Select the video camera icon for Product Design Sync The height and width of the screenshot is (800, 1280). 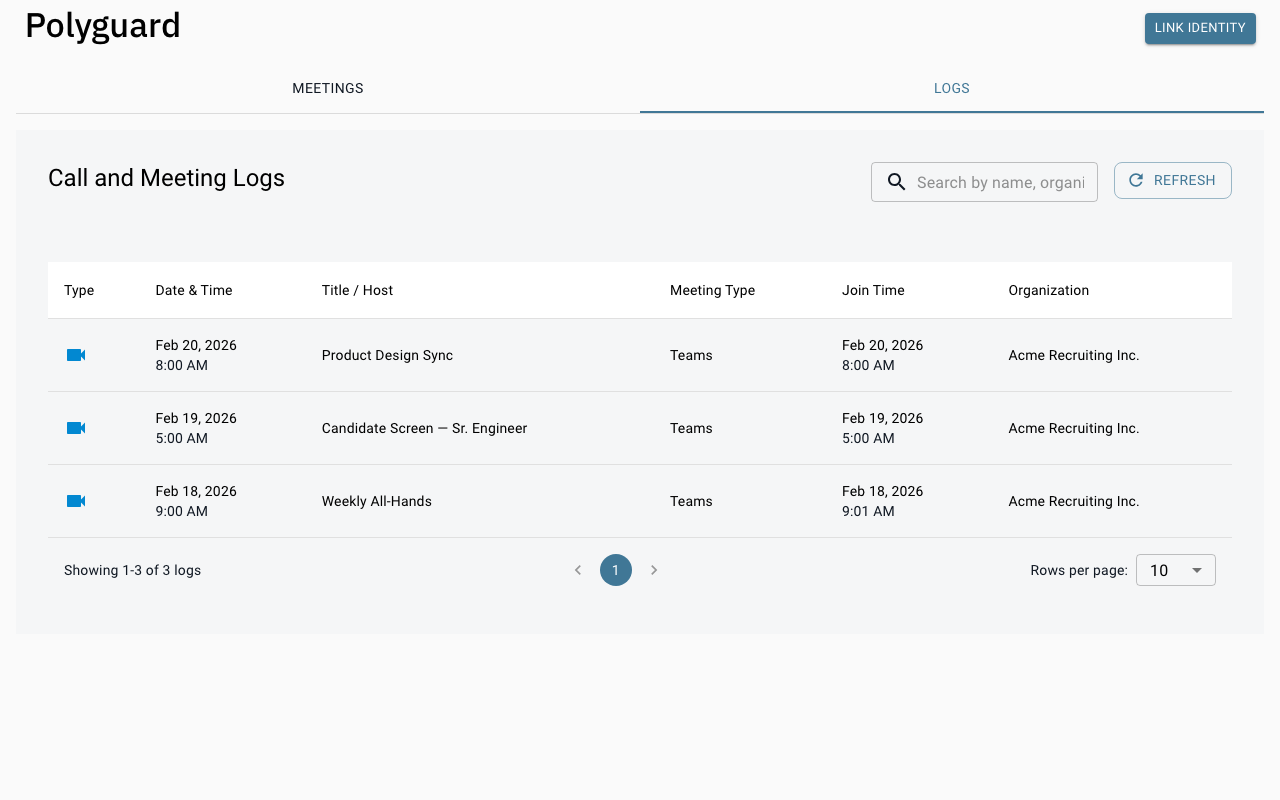click(x=75, y=354)
